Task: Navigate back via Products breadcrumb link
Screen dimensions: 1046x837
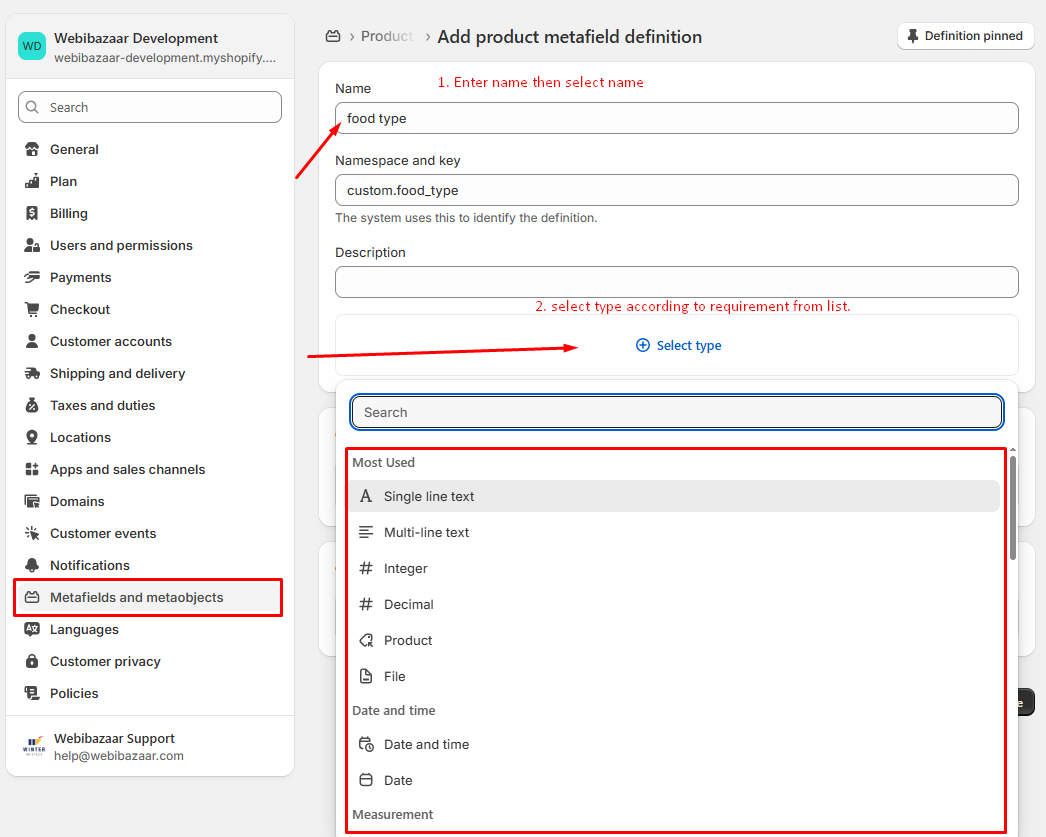Action: pyautogui.click(x=387, y=37)
